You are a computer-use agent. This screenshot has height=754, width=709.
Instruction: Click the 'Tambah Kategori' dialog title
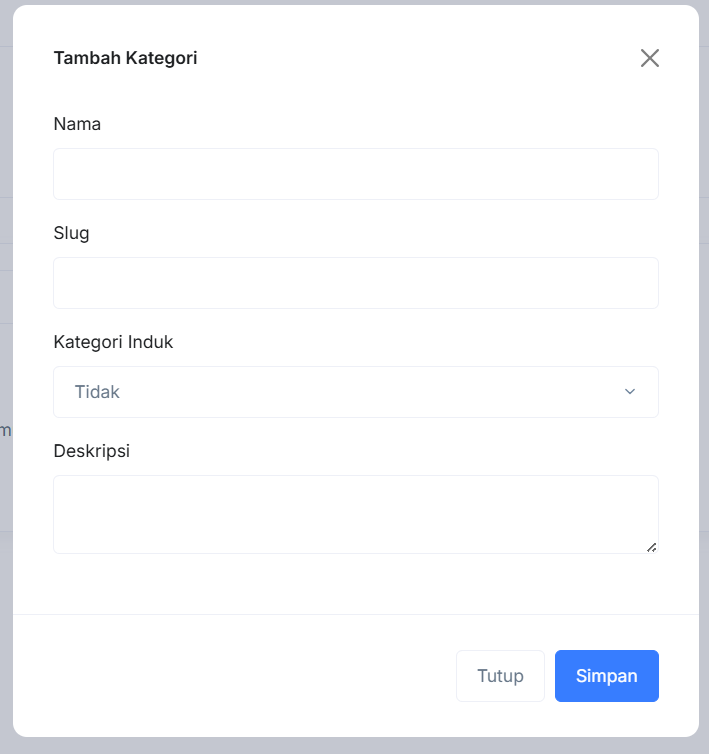125,58
